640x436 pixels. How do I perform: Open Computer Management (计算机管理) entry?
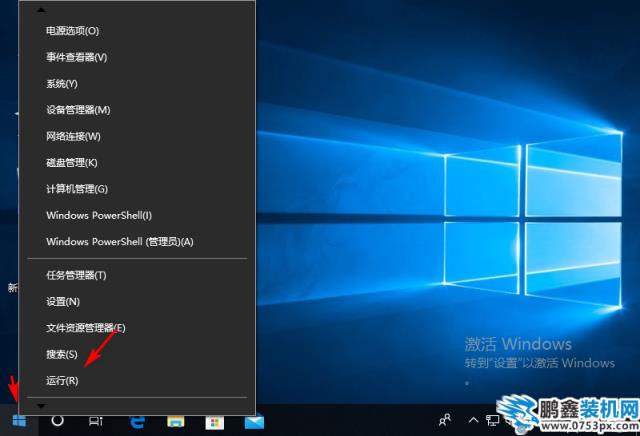tap(137, 189)
